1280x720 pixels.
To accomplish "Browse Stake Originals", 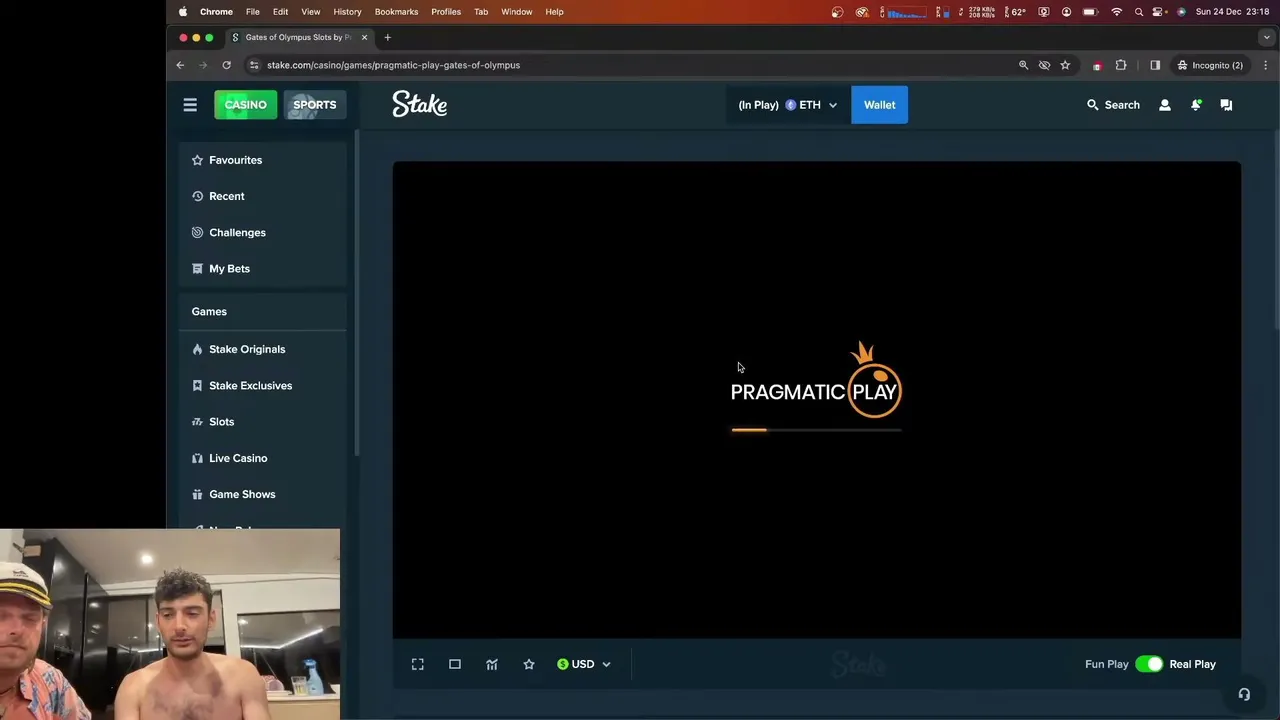I will (263, 349).
